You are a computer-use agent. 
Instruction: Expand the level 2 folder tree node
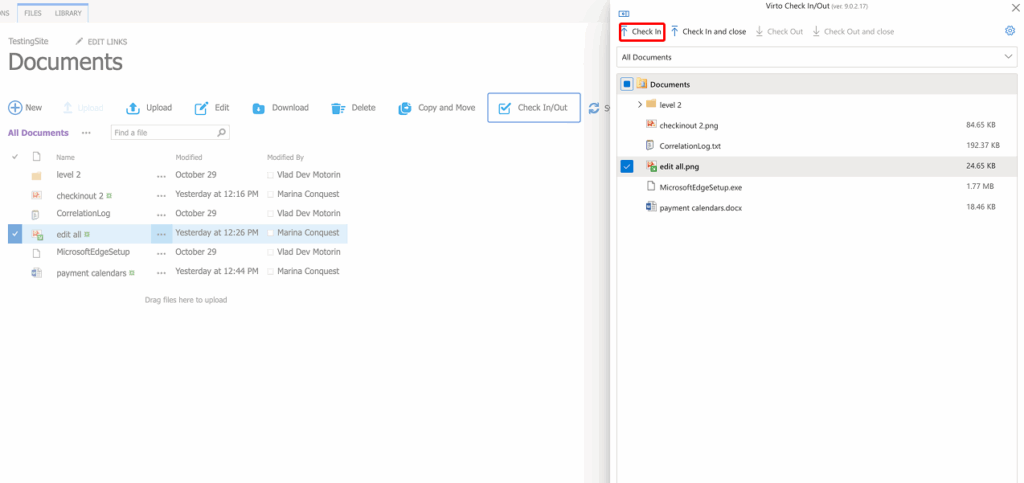(x=640, y=104)
